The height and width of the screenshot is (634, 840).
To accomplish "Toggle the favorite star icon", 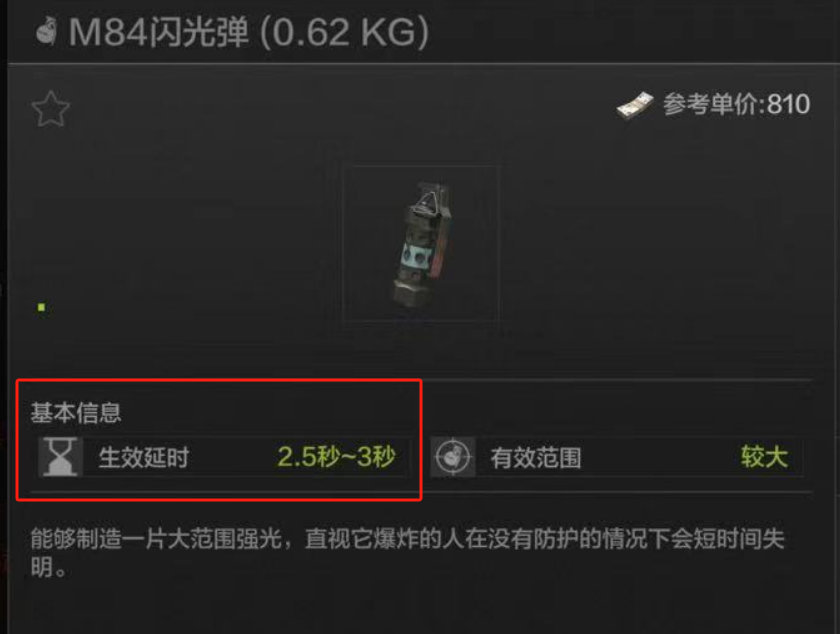I will coord(51,109).
